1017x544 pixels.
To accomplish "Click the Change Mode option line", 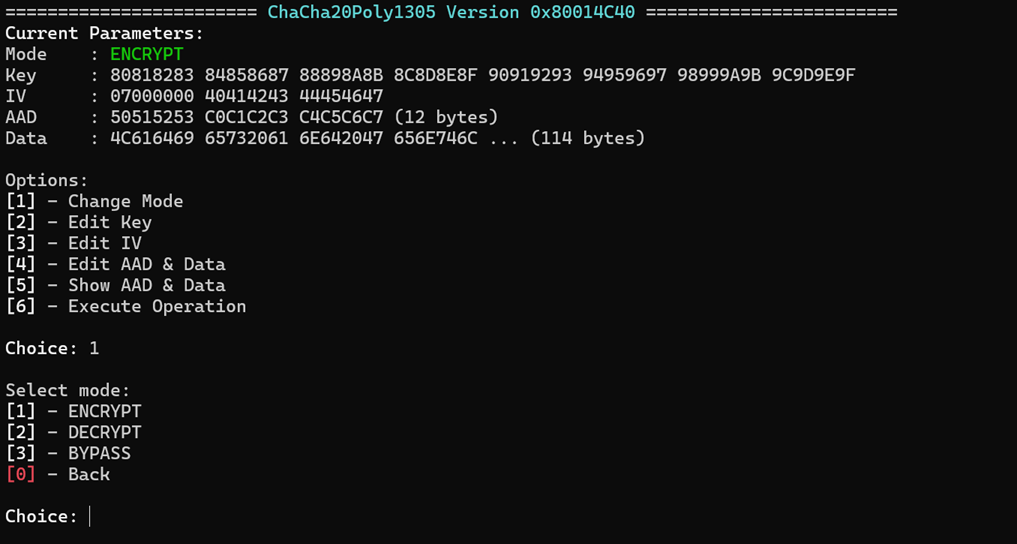I will [94, 201].
